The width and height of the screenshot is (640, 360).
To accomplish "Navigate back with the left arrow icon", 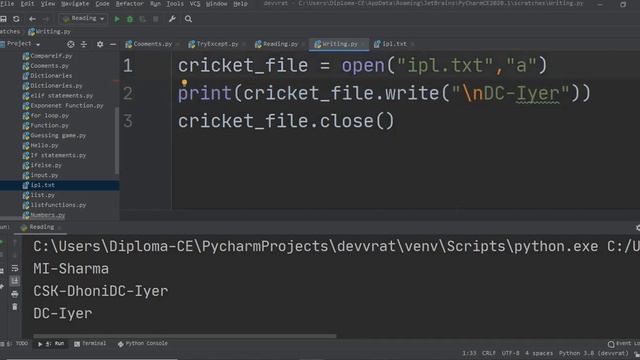I will (x=32, y=19).
